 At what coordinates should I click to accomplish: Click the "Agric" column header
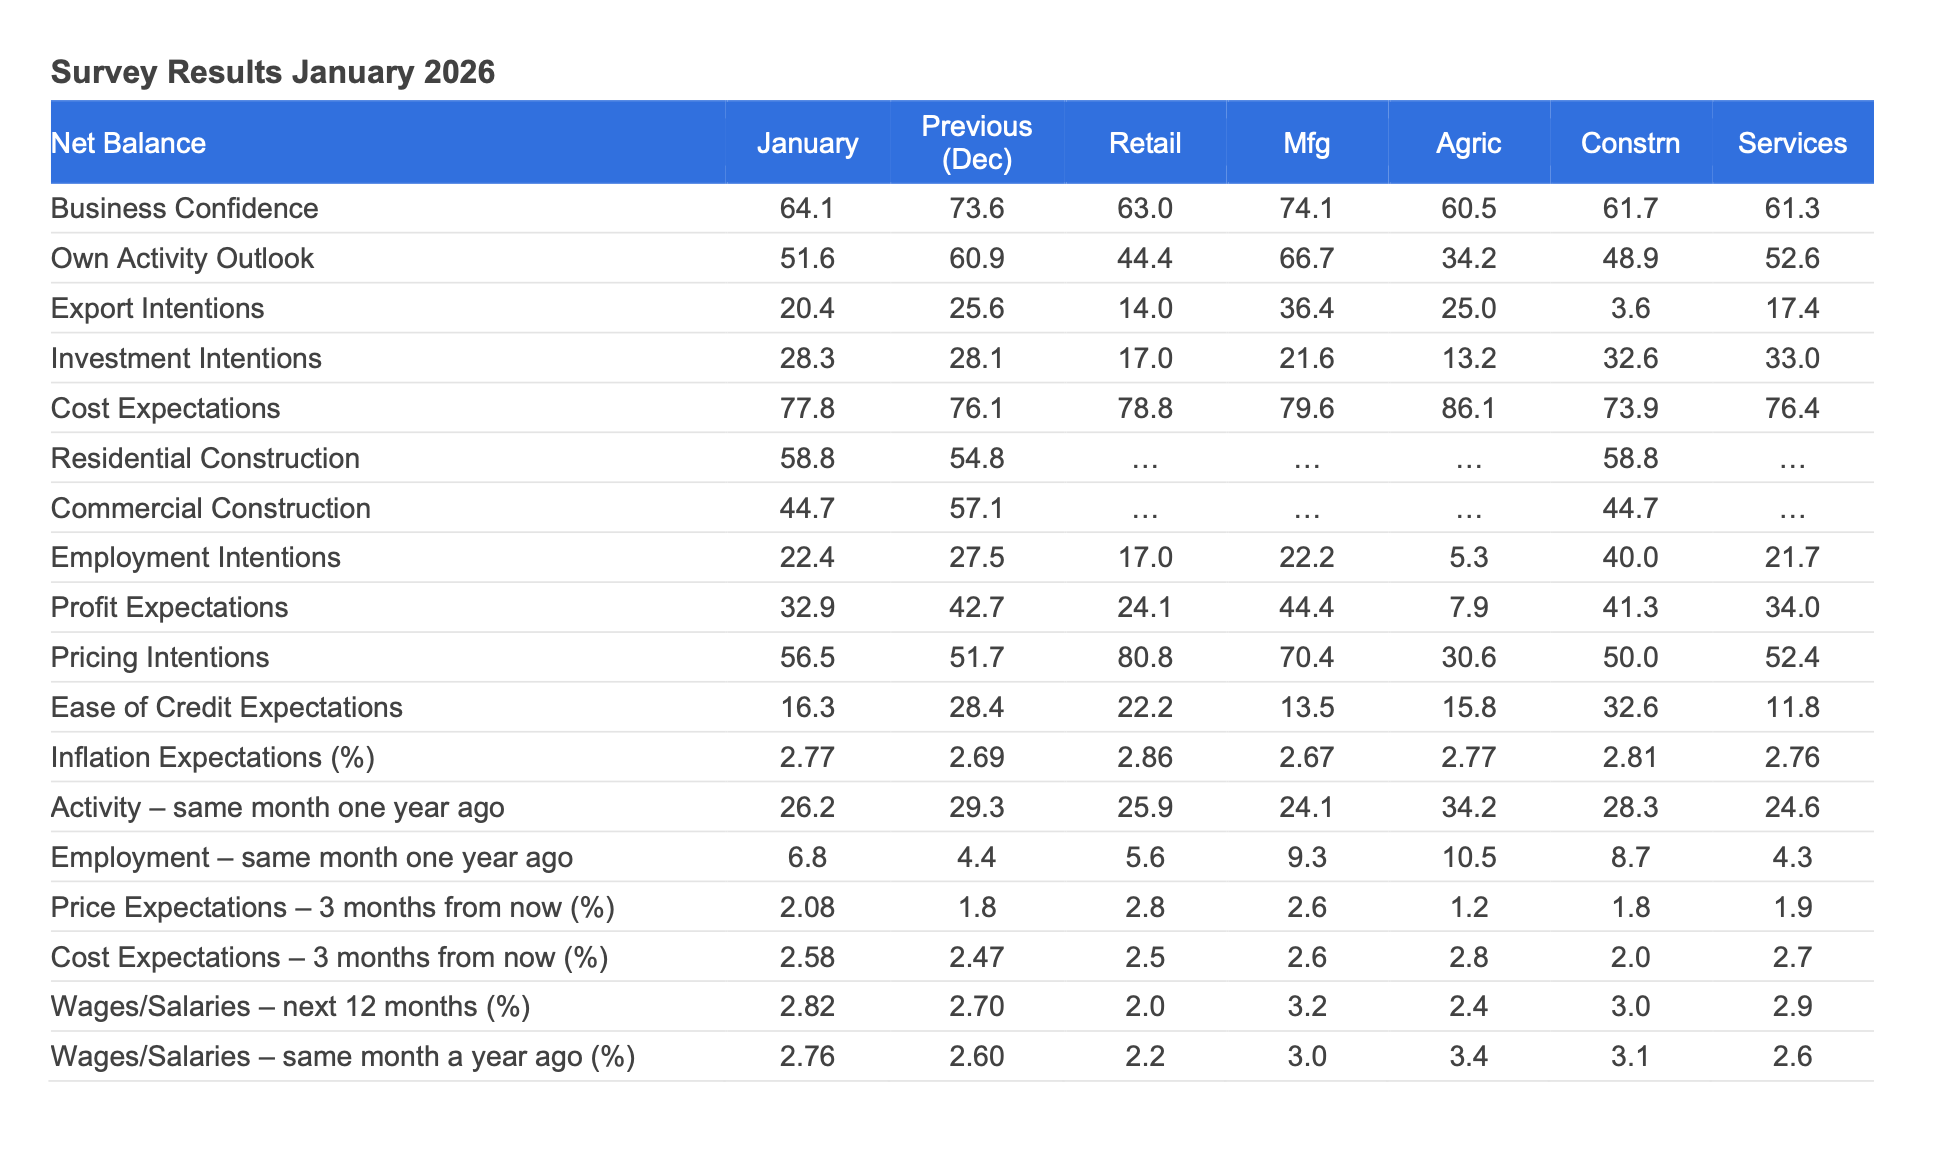pyautogui.click(x=1468, y=143)
